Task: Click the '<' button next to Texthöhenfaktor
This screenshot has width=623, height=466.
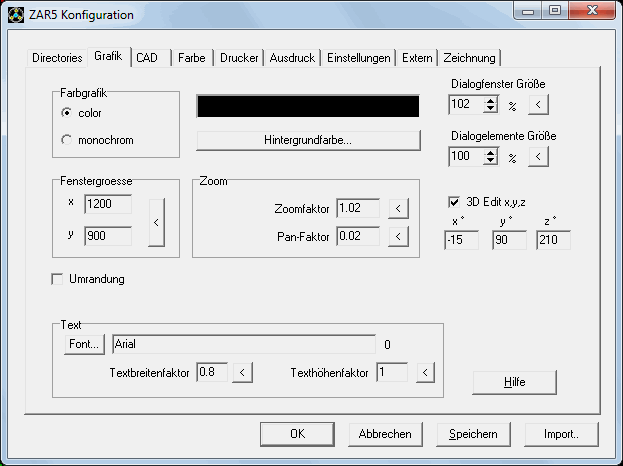Action: click(425, 373)
